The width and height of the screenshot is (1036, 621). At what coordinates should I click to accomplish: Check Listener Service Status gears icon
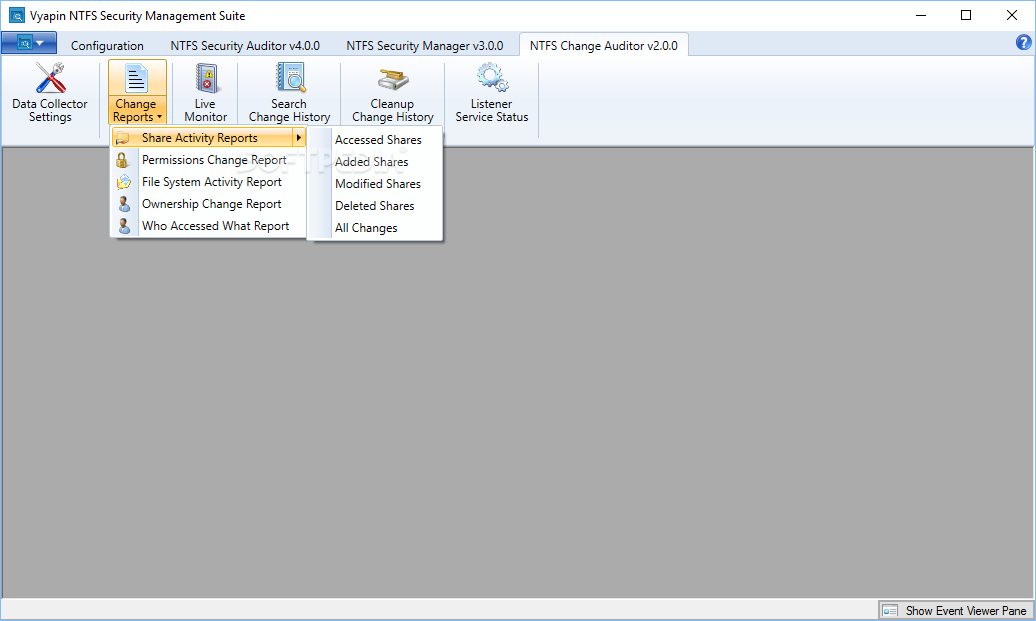point(492,77)
